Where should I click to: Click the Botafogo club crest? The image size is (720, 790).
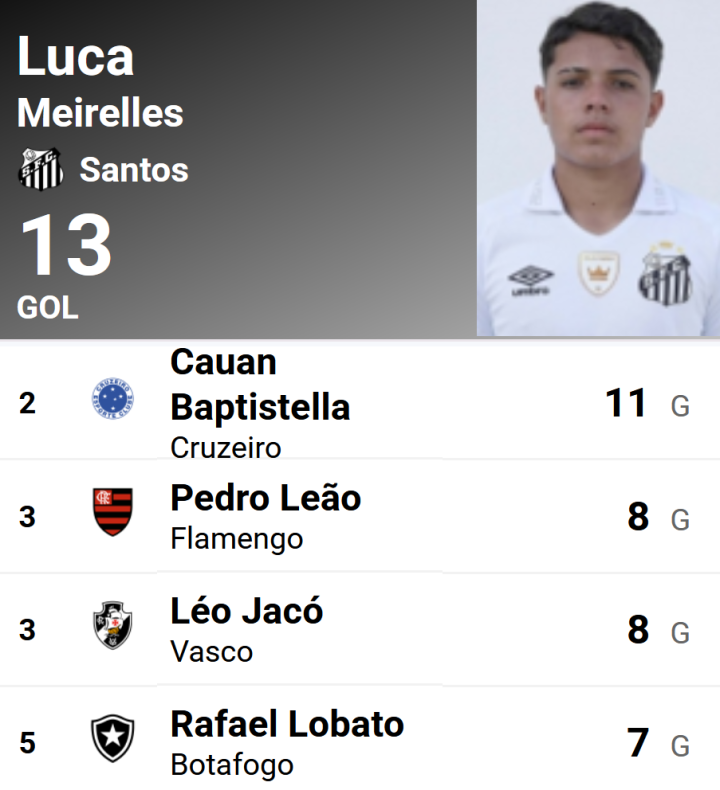click(113, 740)
